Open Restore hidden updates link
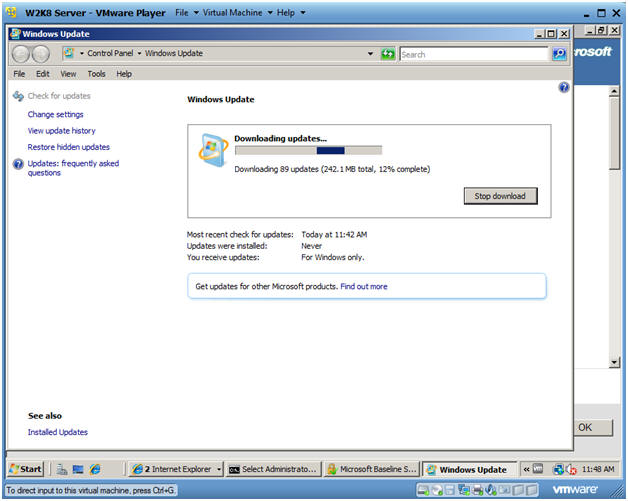Viewport: 628px width, 501px height. click(68, 147)
